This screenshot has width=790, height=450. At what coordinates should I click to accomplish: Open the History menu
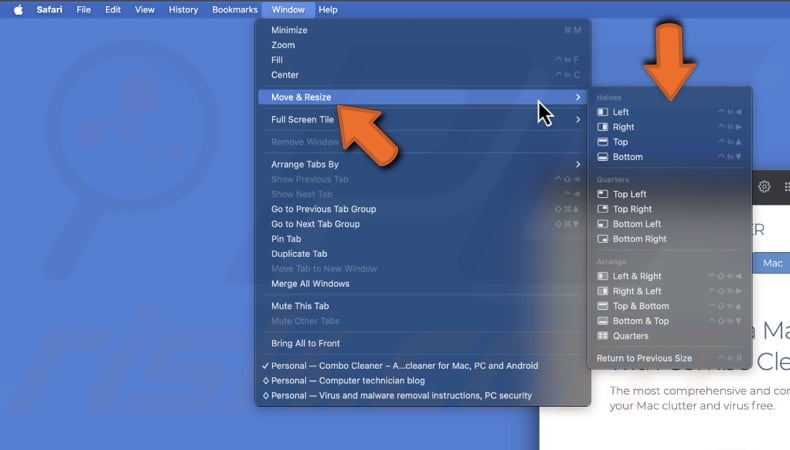183,10
